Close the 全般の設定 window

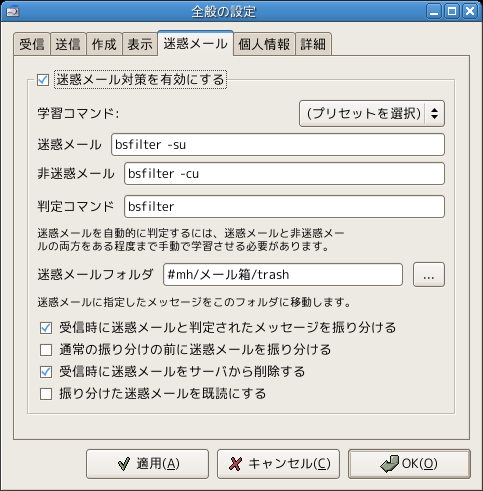coord(470,12)
